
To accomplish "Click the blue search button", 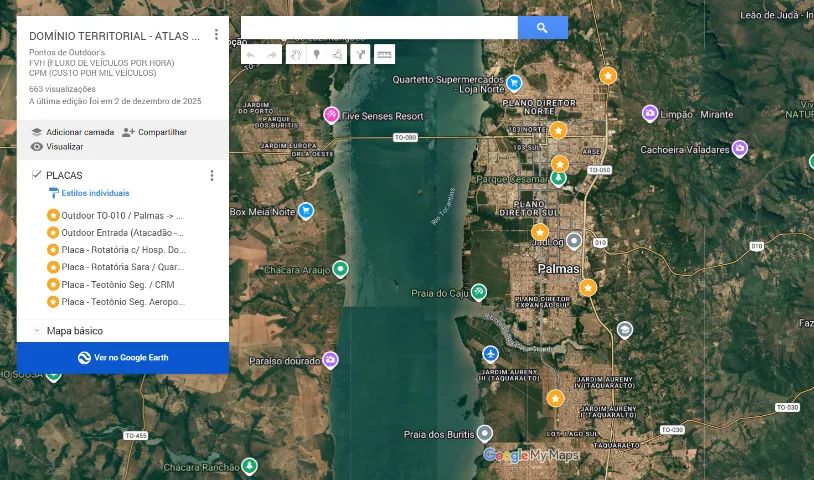I will pyautogui.click(x=542, y=28).
